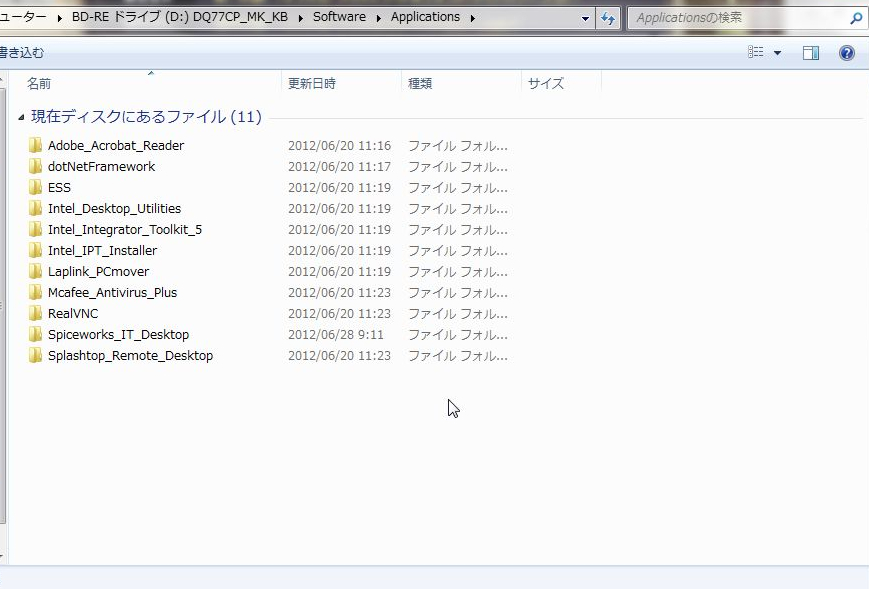Screen dimensions: 869x589
Task: Click the 2012/06/28 9:11 date cell
Action: [x=336, y=335]
